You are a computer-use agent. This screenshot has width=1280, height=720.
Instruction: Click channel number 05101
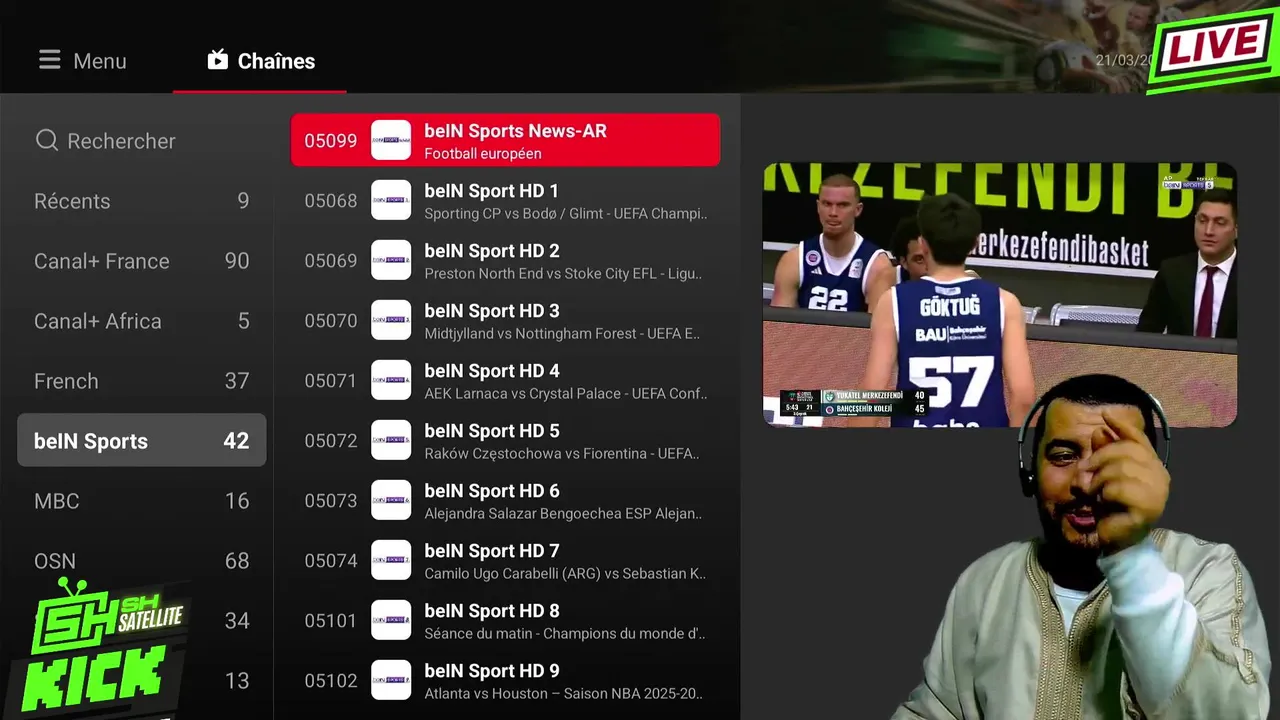coord(331,621)
